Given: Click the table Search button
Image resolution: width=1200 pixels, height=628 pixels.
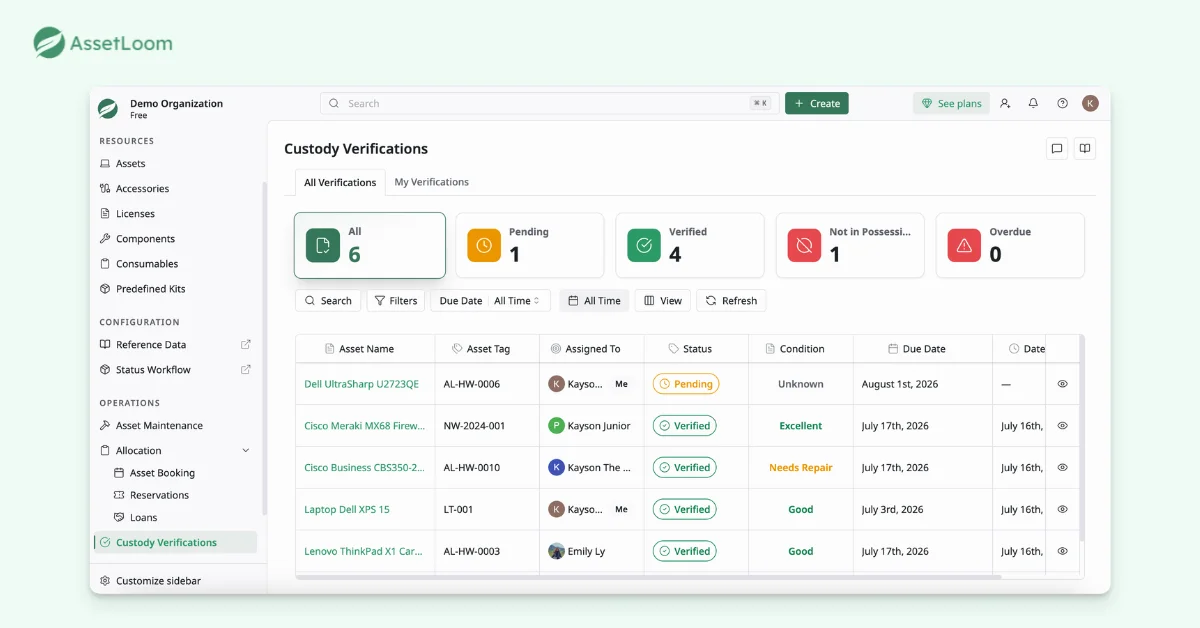Looking at the screenshot, I should [328, 300].
